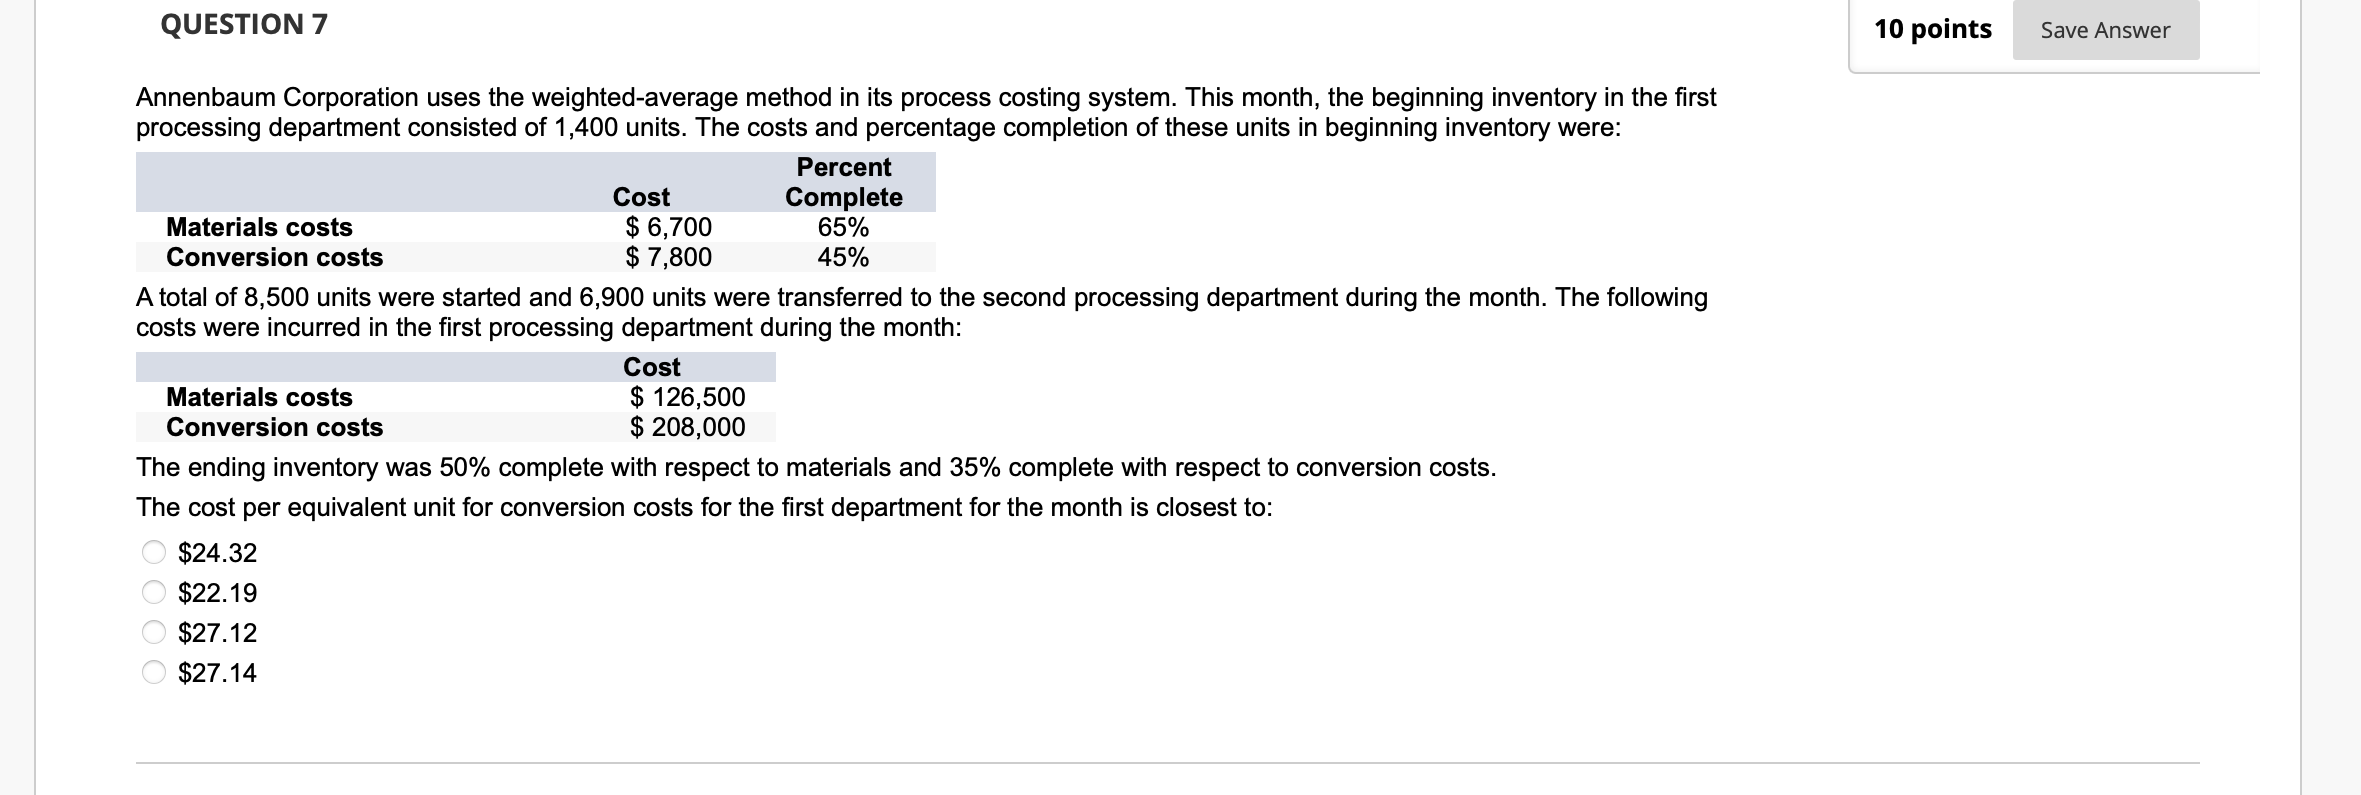Click the Conversion costs row in first table
Viewport: 2361px width, 795px height.
[274, 257]
